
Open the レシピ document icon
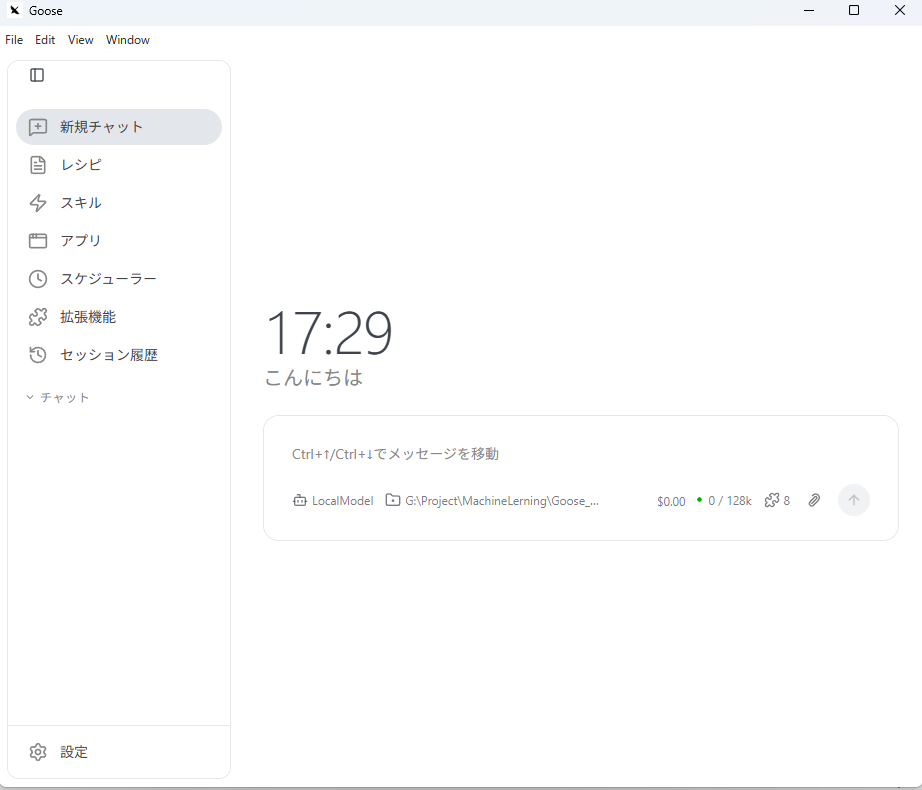point(38,165)
